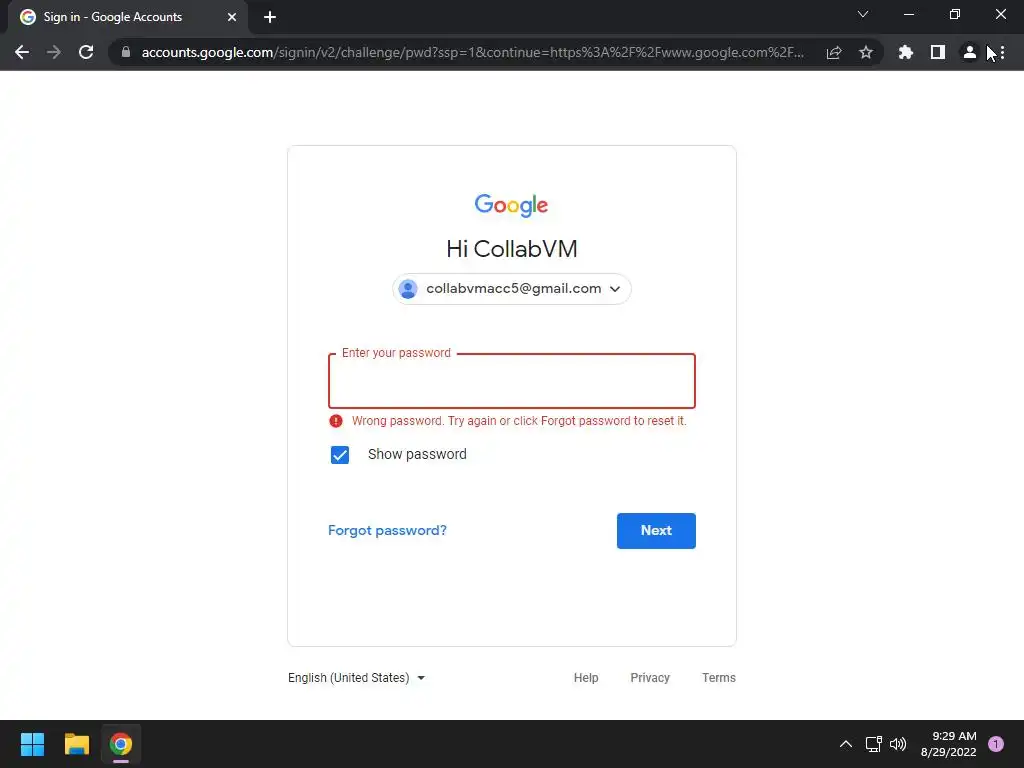Click the forward navigation arrow

point(54,52)
